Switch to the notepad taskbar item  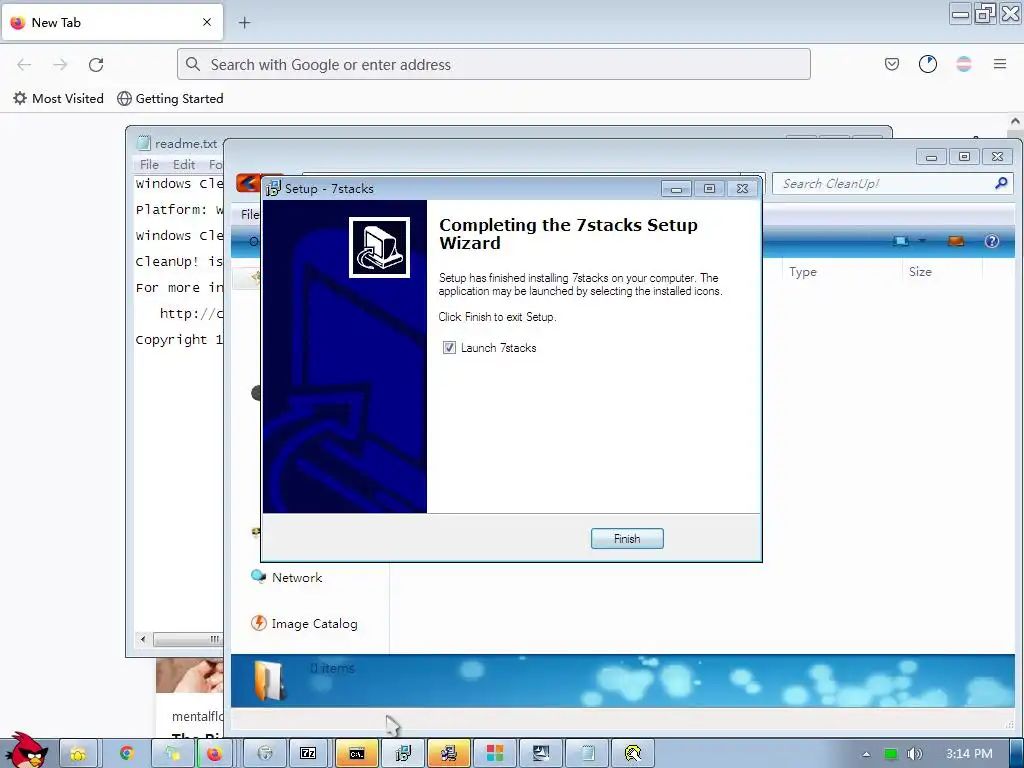coord(587,754)
